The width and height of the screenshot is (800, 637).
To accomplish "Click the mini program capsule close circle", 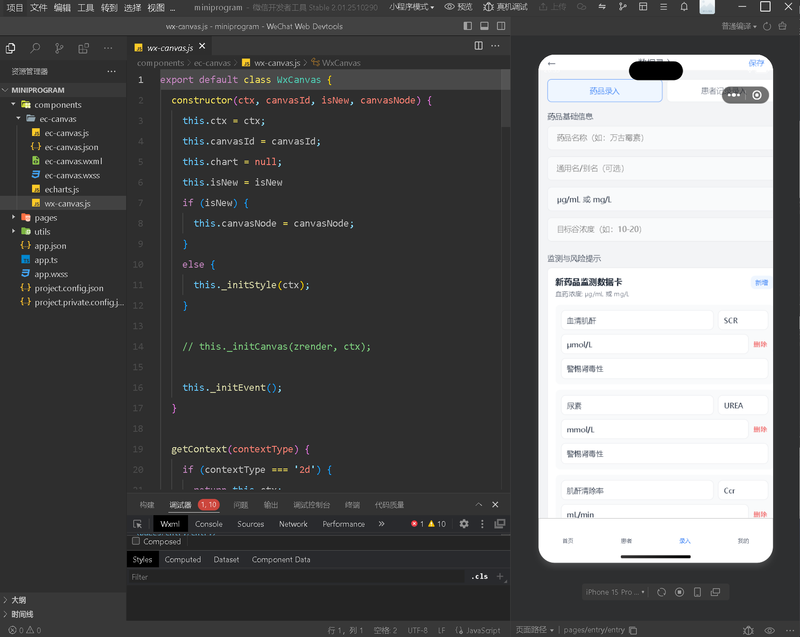I will 757,95.
